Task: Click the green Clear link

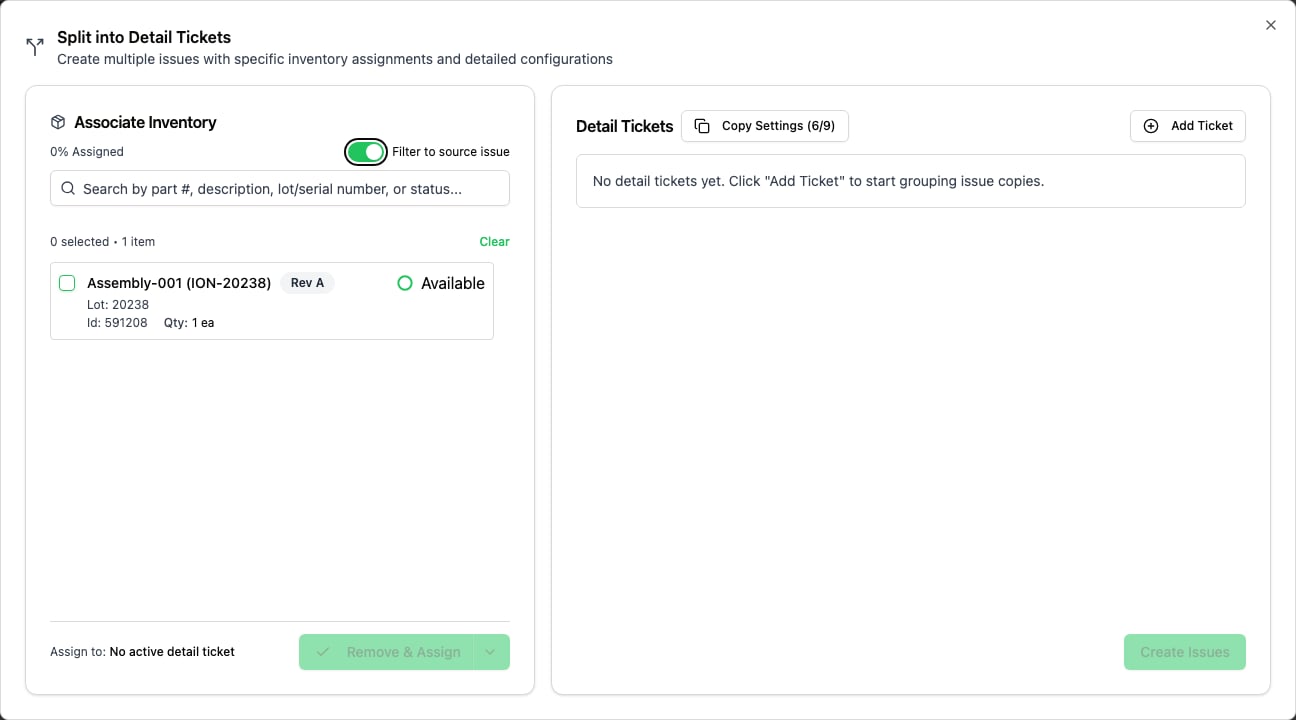Action: click(494, 242)
